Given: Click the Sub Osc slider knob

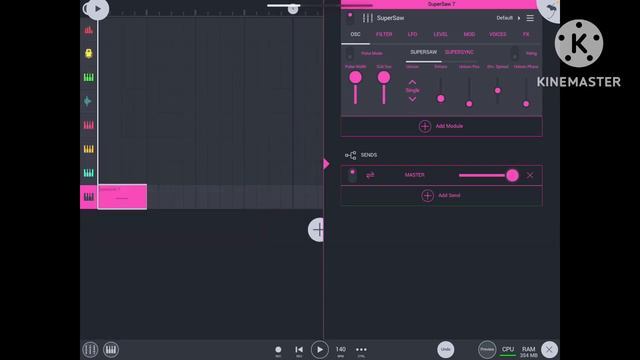Looking at the screenshot, I should tap(384, 77).
